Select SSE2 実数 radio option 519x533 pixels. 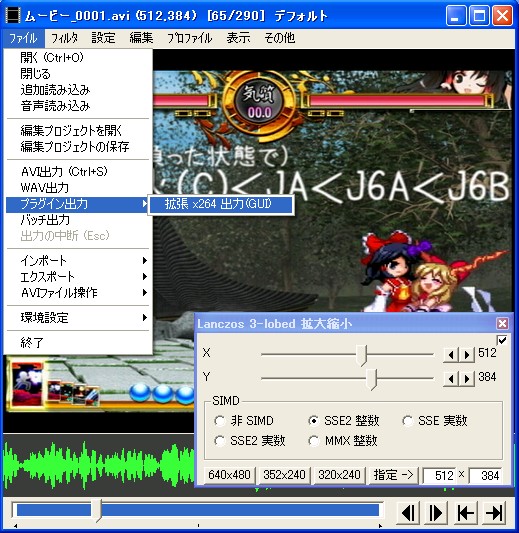(x=220, y=441)
